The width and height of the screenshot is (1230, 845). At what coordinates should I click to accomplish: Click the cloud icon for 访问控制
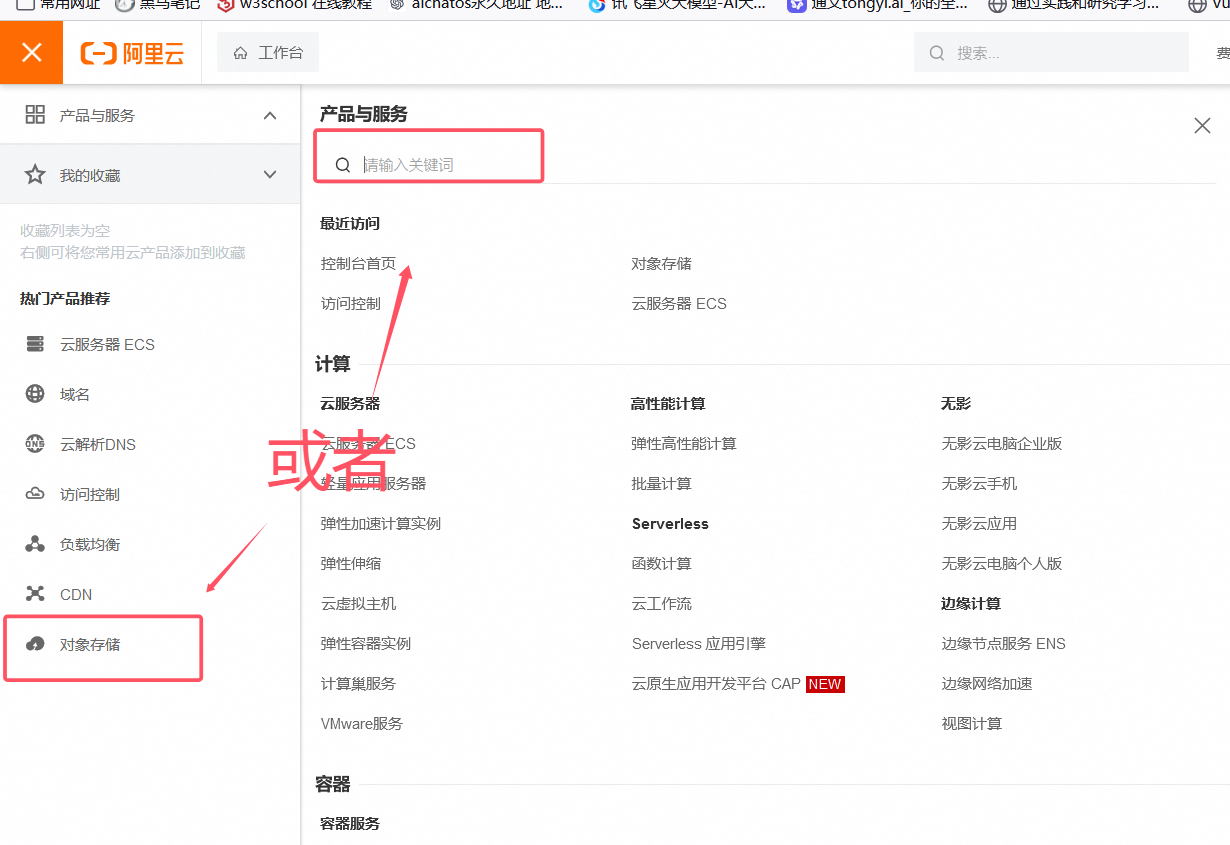(35, 494)
